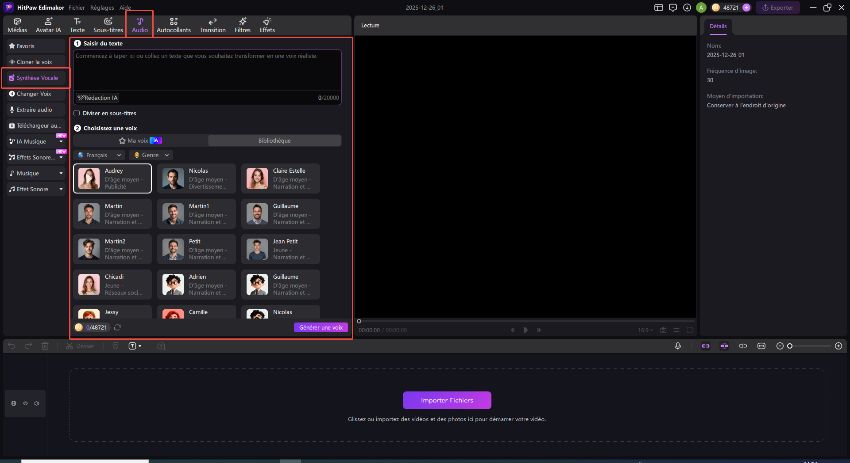Open the layout switcher icon in title bar
This screenshot has width=850, height=463.
coord(658,8)
